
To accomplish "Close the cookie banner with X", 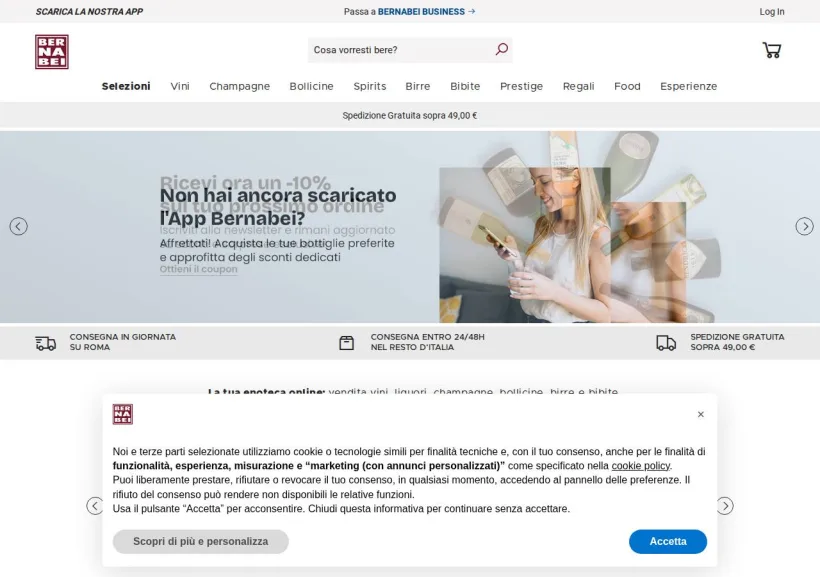I will click(x=701, y=414).
